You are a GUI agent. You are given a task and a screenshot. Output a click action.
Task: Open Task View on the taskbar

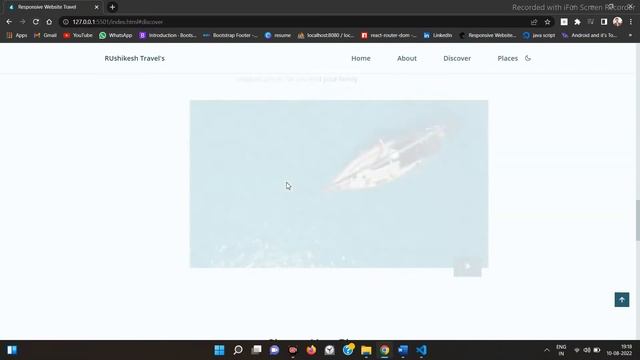[x=256, y=350]
